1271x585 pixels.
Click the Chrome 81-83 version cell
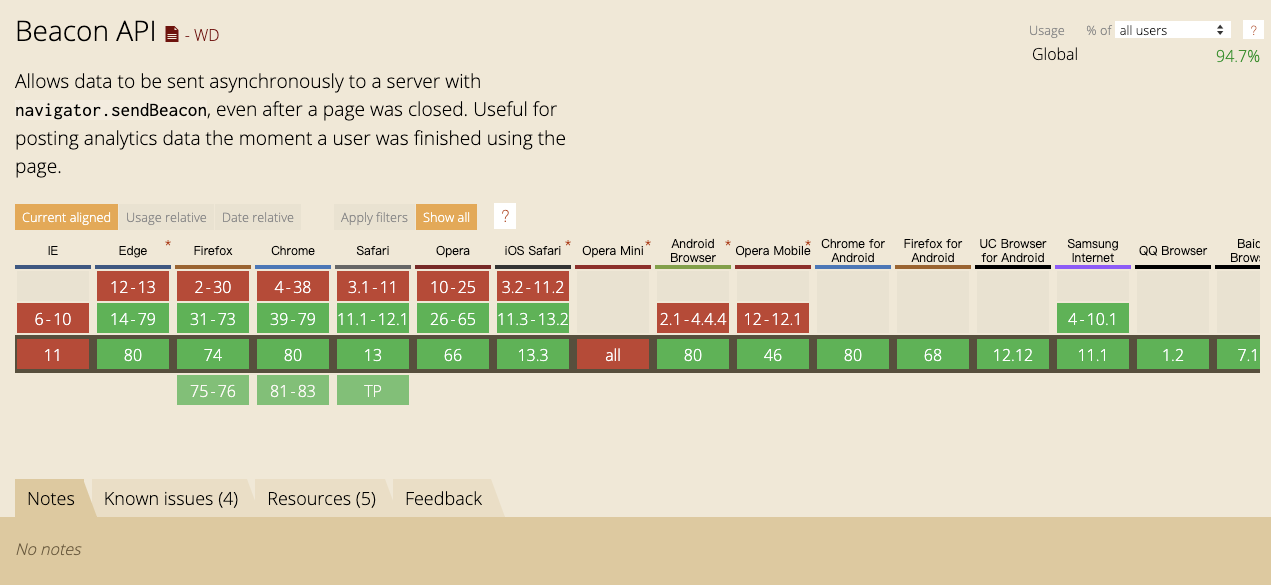tap(293, 391)
